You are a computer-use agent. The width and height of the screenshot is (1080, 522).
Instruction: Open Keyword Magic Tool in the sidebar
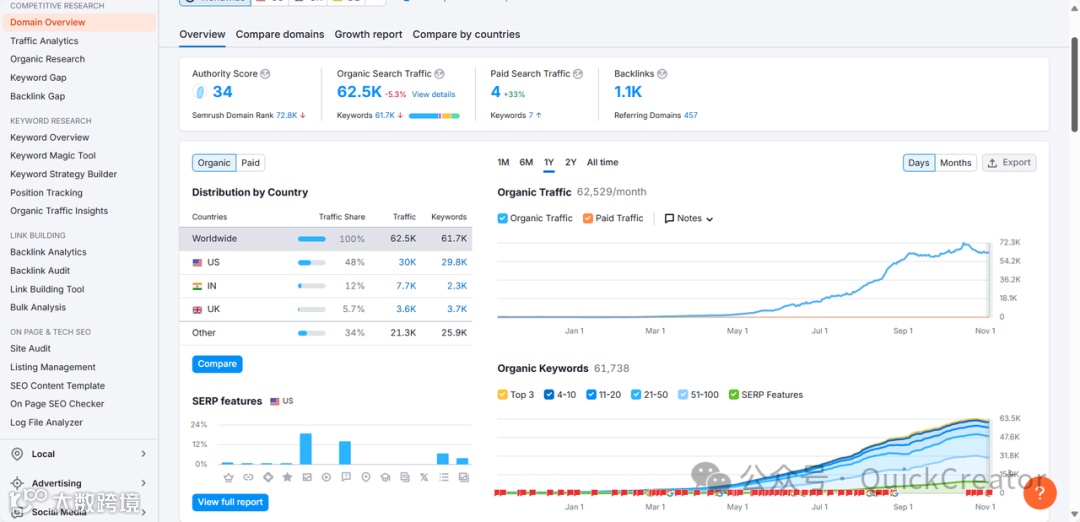tap(53, 156)
